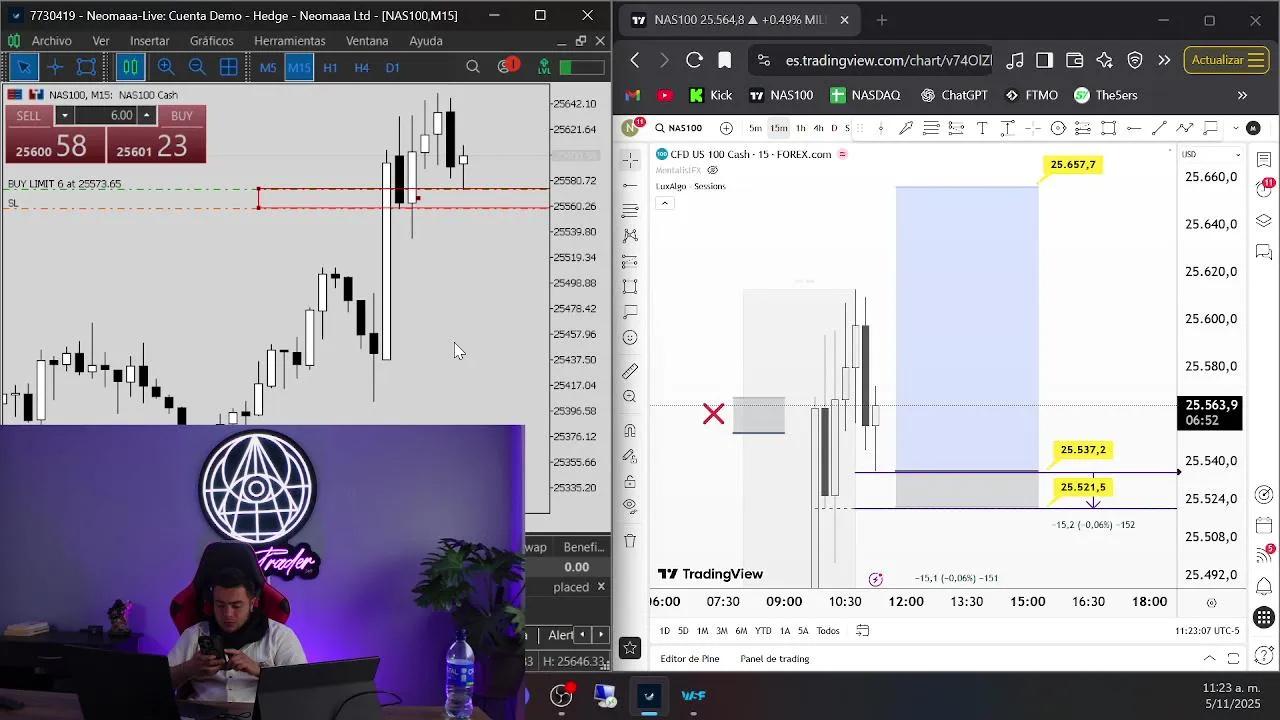Expand the bottom panel with up chevron
The height and width of the screenshot is (720, 1280).
coord(1209,659)
